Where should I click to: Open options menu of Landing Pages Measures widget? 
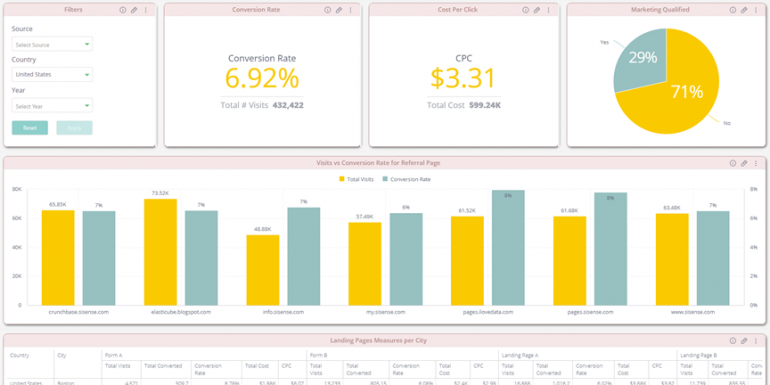coord(756,340)
